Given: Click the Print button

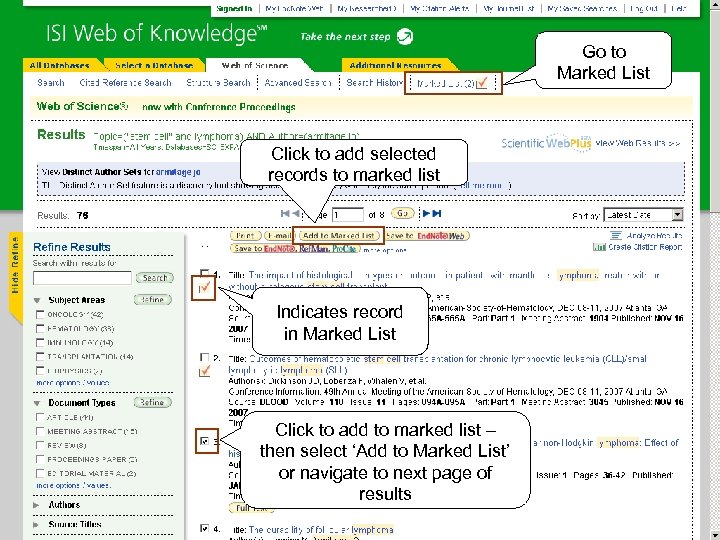Looking at the screenshot, I should [x=245, y=236].
